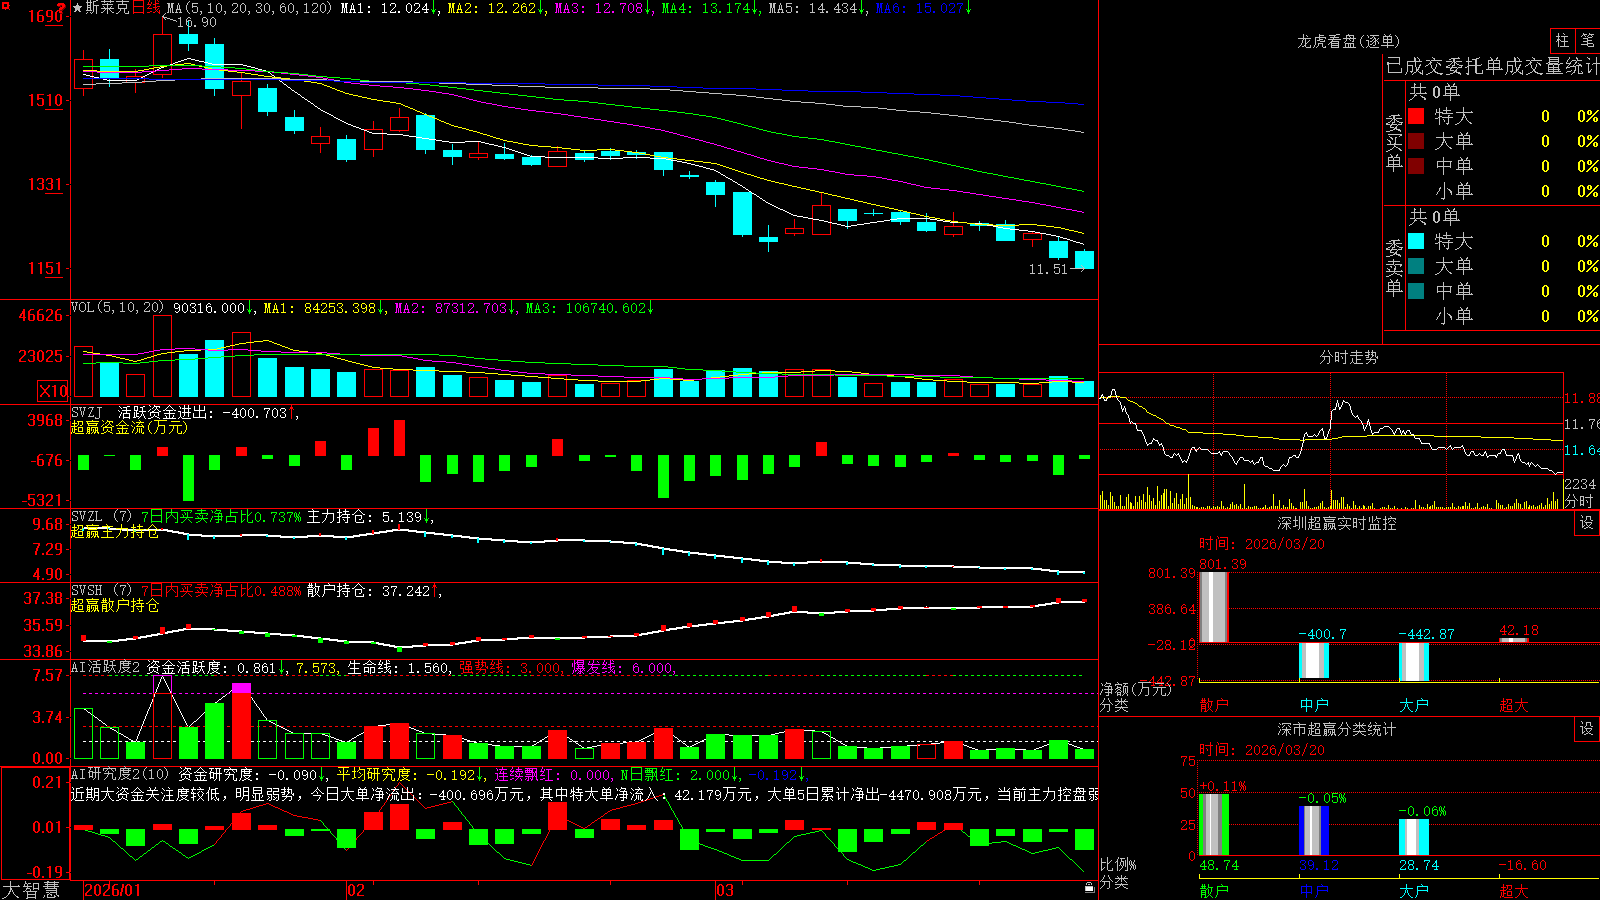1600x900 pixels.
Task: Click the 11.51 low price label
Action: click(x=1048, y=269)
